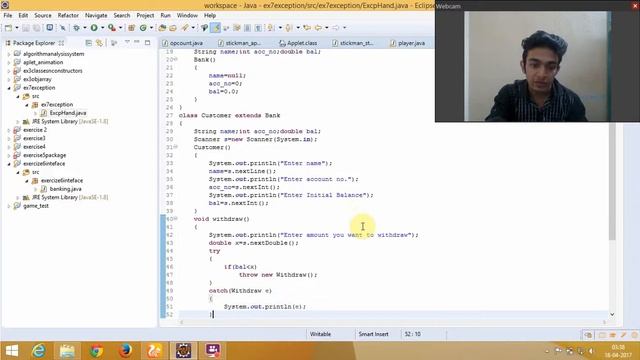Image resolution: width=640 pixels, height=360 pixels.
Task: Click the green Run button in toolbar
Action: click(x=94, y=28)
